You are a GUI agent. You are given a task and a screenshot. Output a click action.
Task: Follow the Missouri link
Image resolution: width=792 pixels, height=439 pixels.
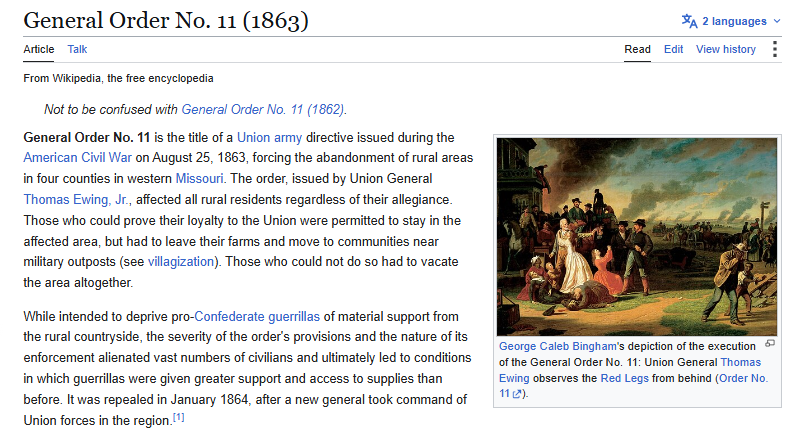(x=199, y=178)
